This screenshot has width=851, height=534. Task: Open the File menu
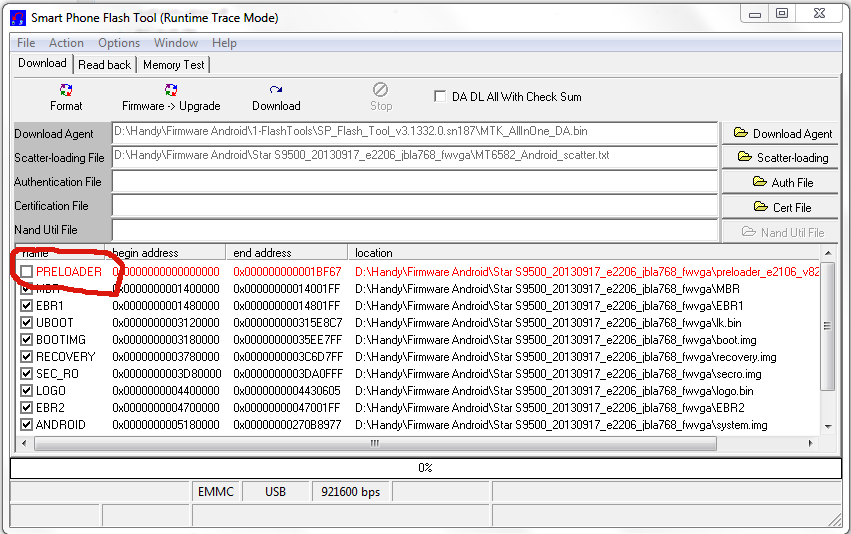[26, 43]
